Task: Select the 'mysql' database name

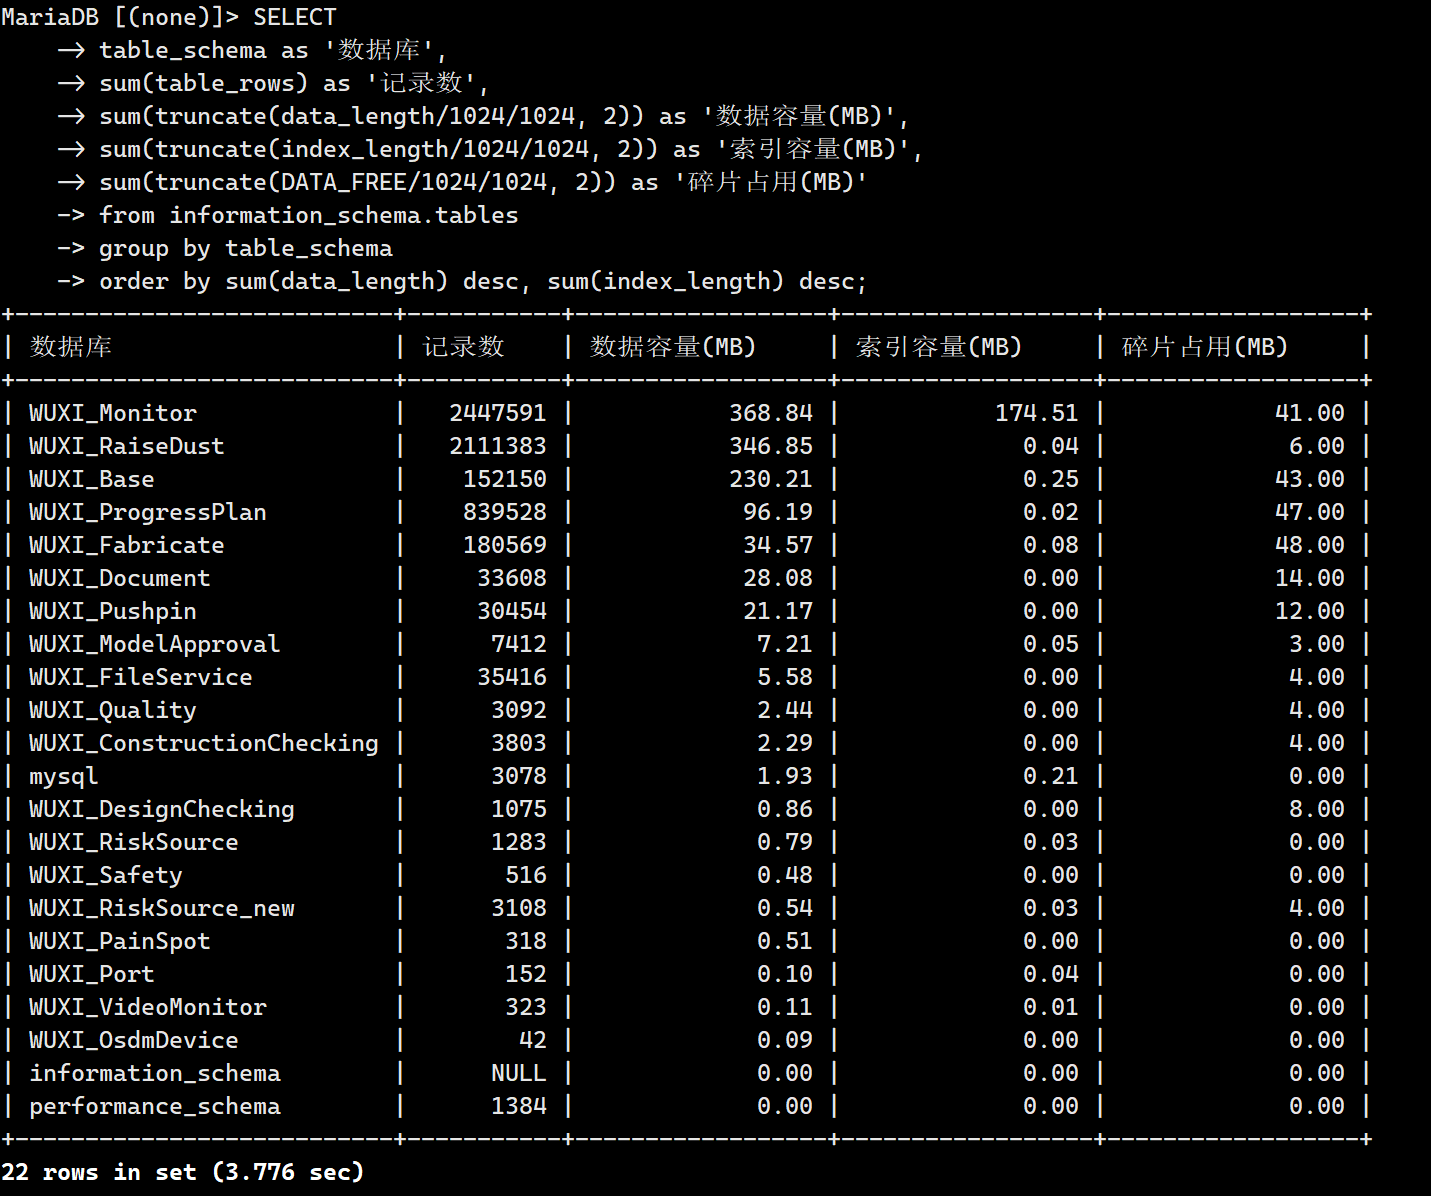Action: pyautogui.click(x=64, y=776)
